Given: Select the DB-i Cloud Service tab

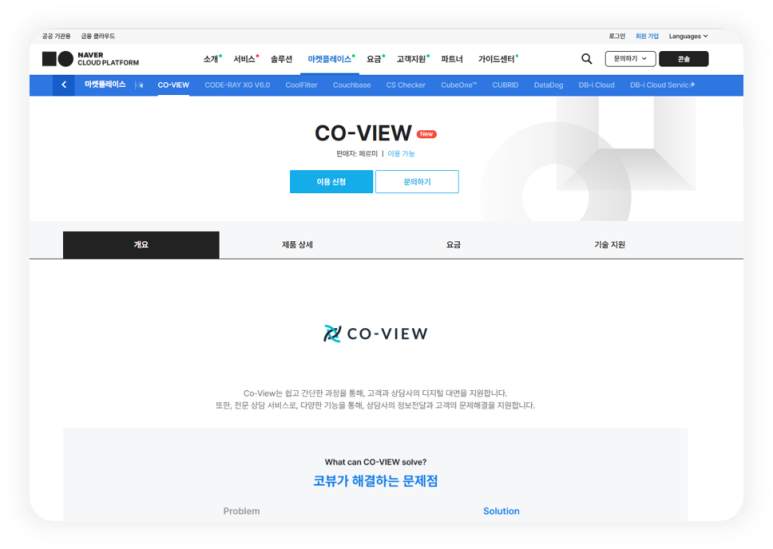Looking at the screenshot, I should (661, 85).
